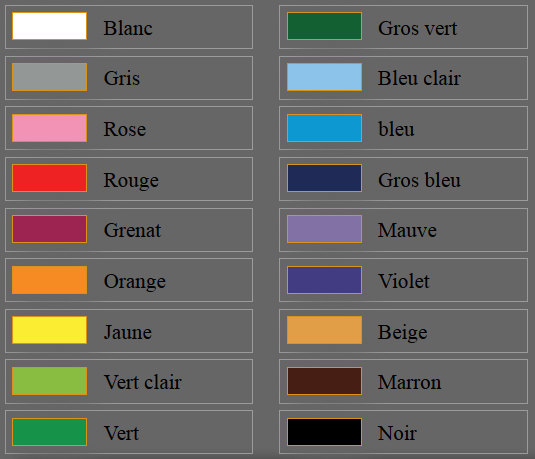Pick the Gros vert dark green swatch
This screenshot has height=459, width=535.
[324, 26]
